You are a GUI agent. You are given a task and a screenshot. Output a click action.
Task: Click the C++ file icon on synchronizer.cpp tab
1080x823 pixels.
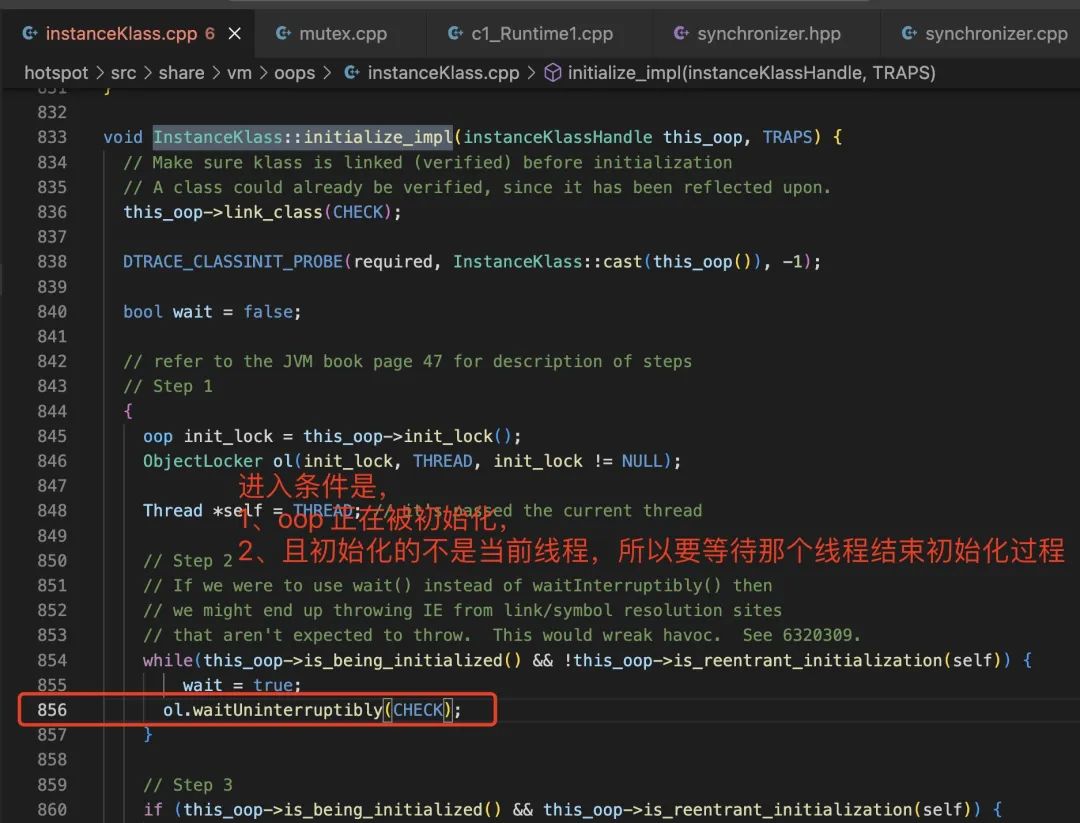[908, 33]
